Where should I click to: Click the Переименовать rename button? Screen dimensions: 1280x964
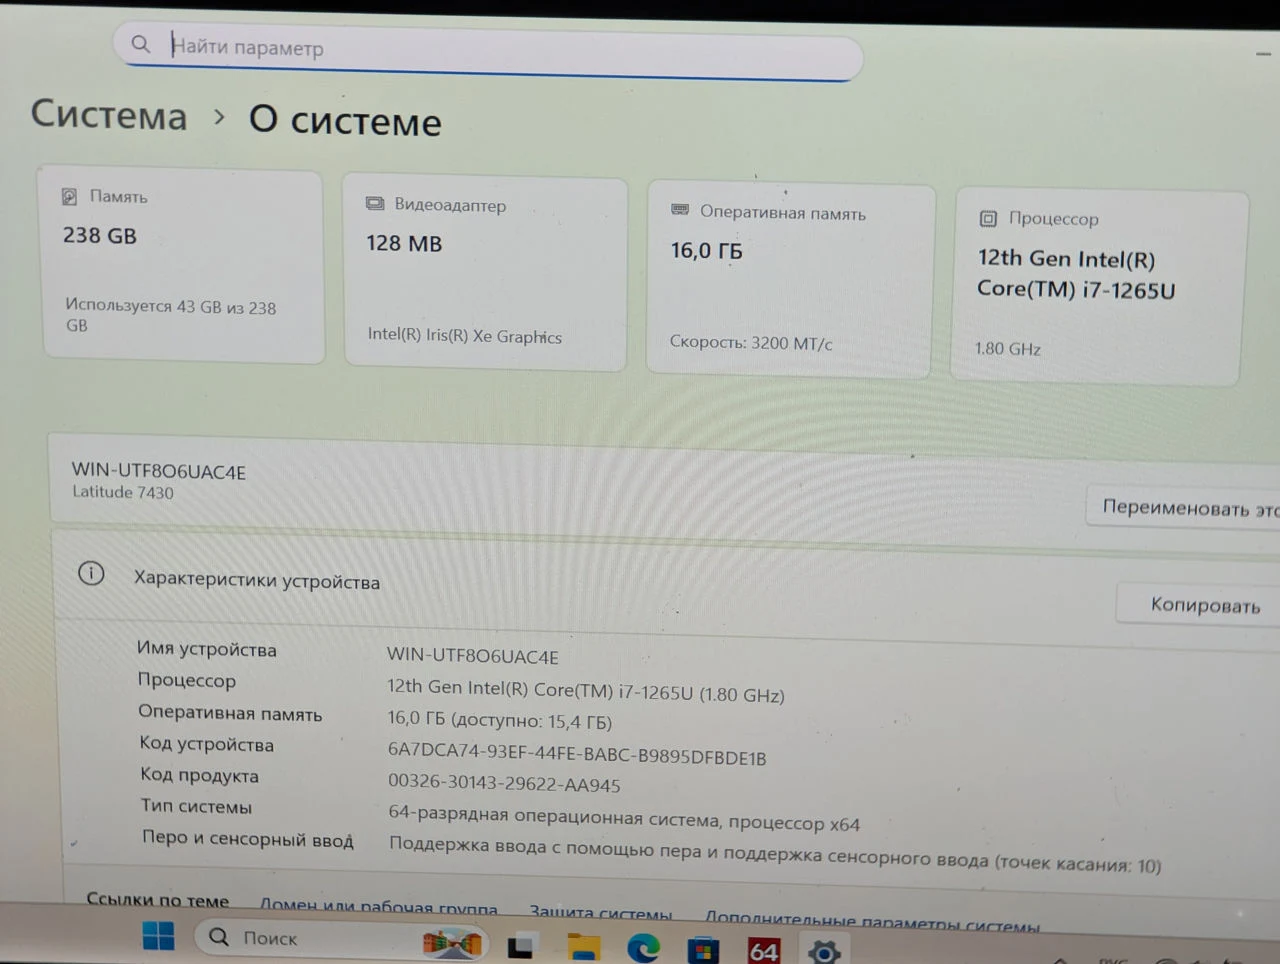coord(1184,507)
